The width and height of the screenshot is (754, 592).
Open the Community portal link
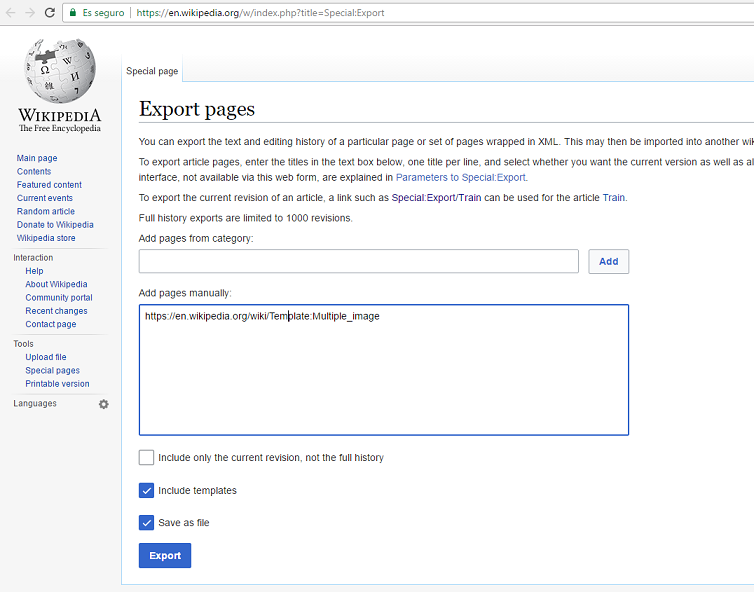tap(59, 298)
